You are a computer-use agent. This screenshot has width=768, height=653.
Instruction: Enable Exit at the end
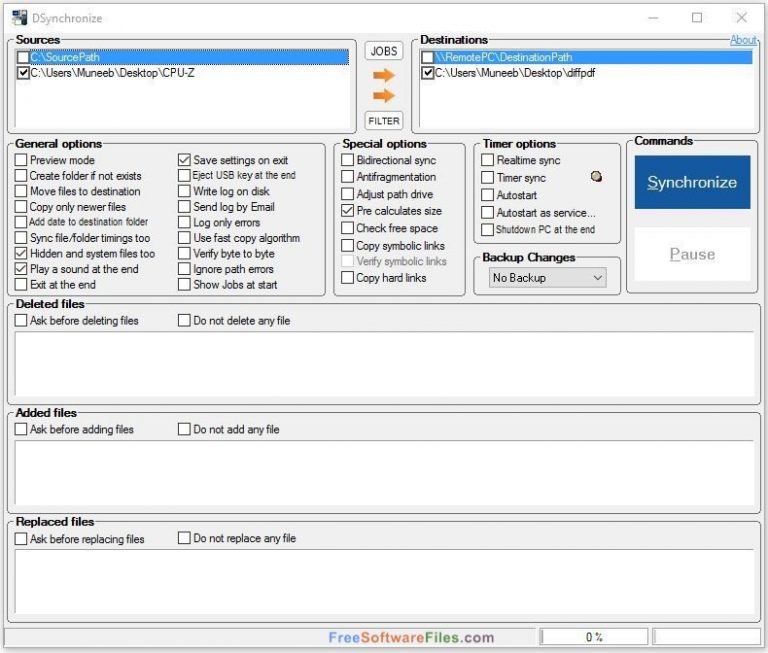click(x=21, y=285)
